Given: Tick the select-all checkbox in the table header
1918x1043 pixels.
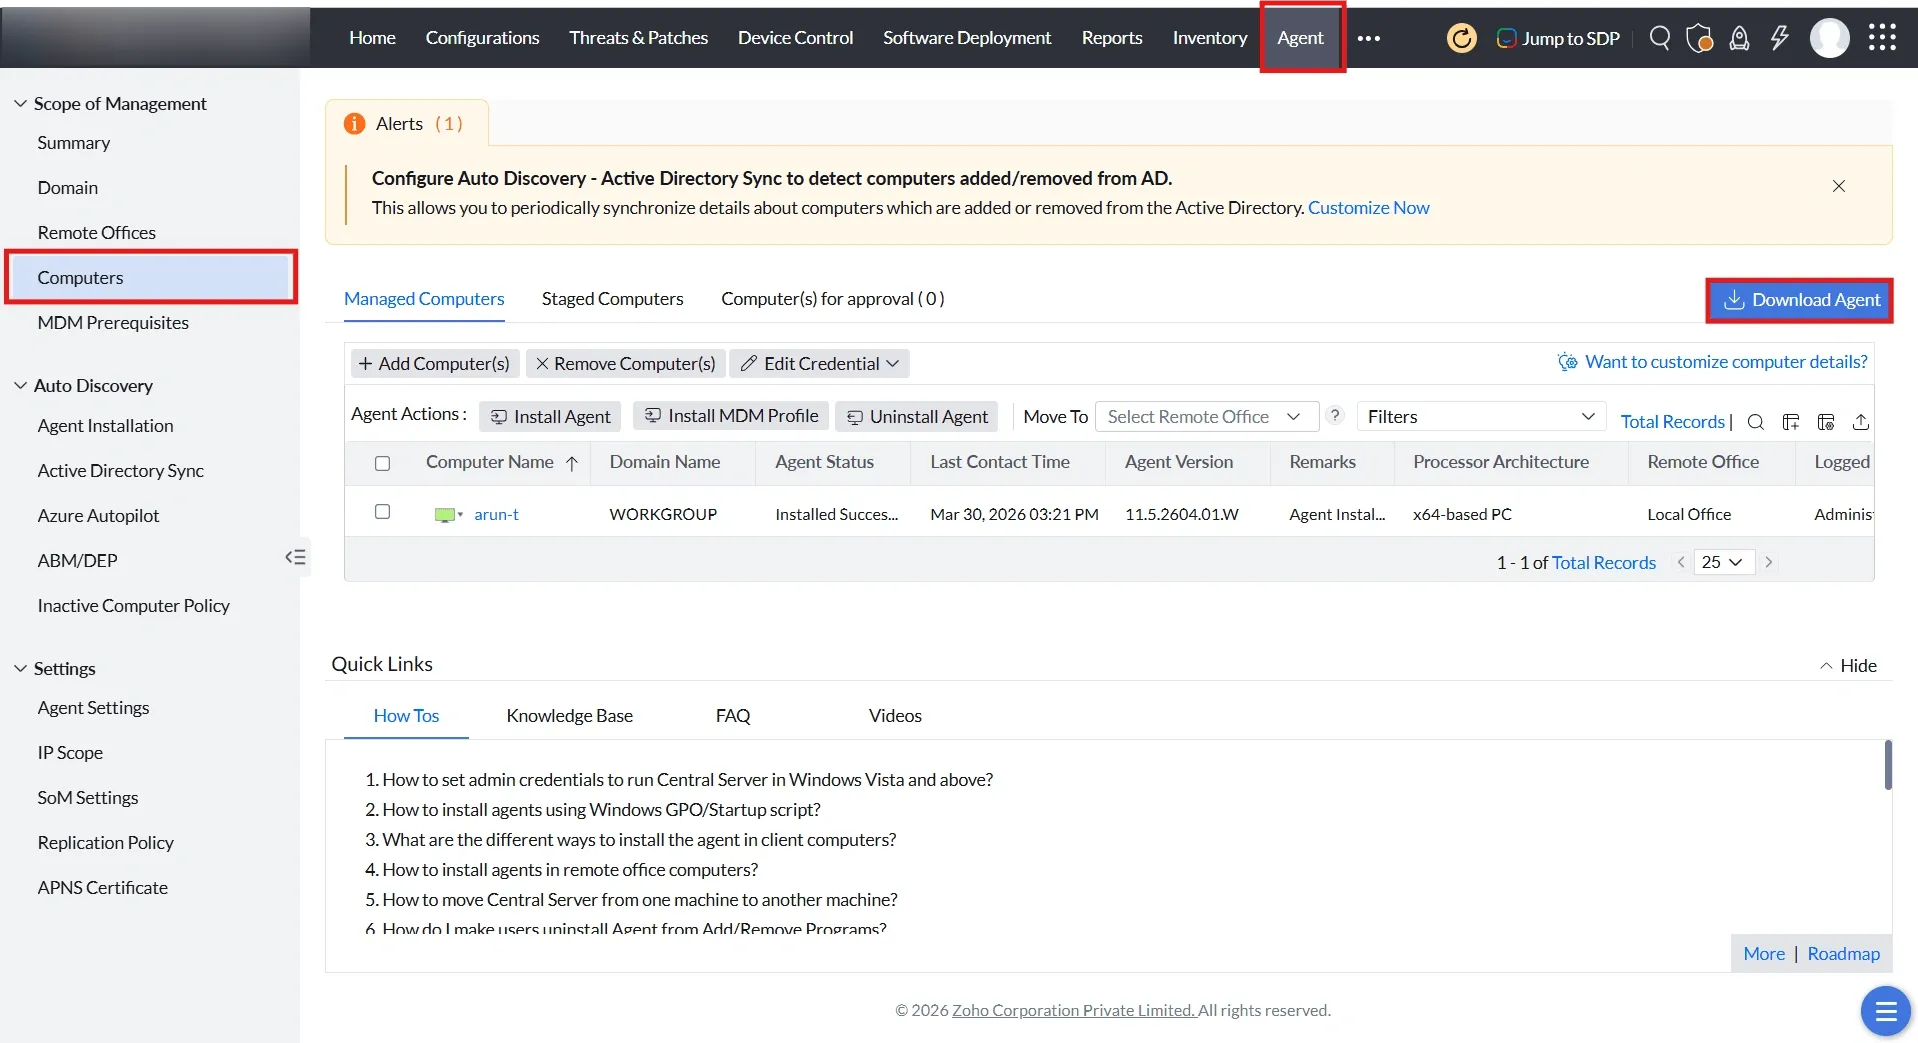Looking at the screenshot, I should tap(382, 463).
